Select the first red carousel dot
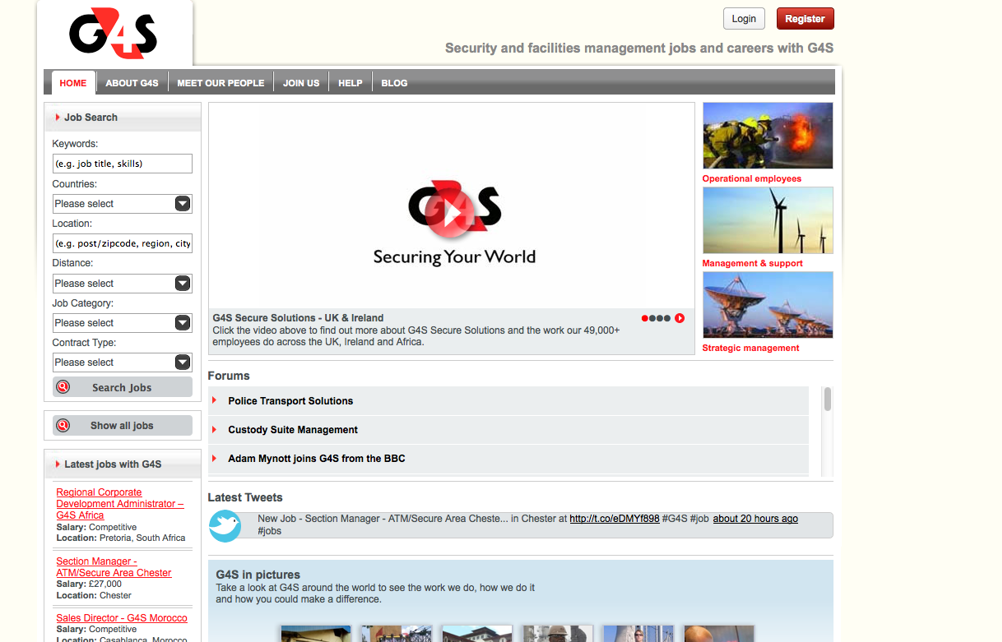This screenshot has width=1002, height=642. pos(645,318)
